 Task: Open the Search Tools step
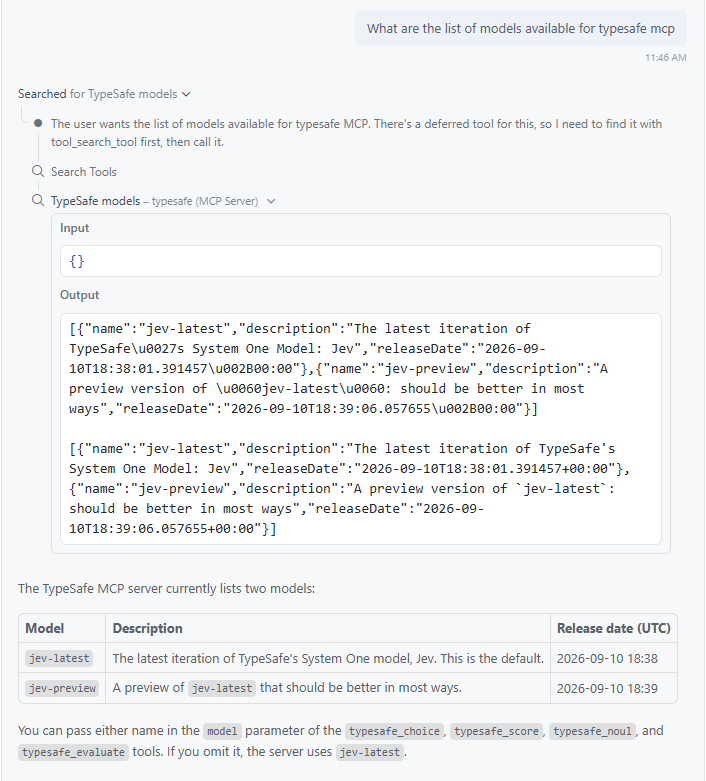(84, 172)
